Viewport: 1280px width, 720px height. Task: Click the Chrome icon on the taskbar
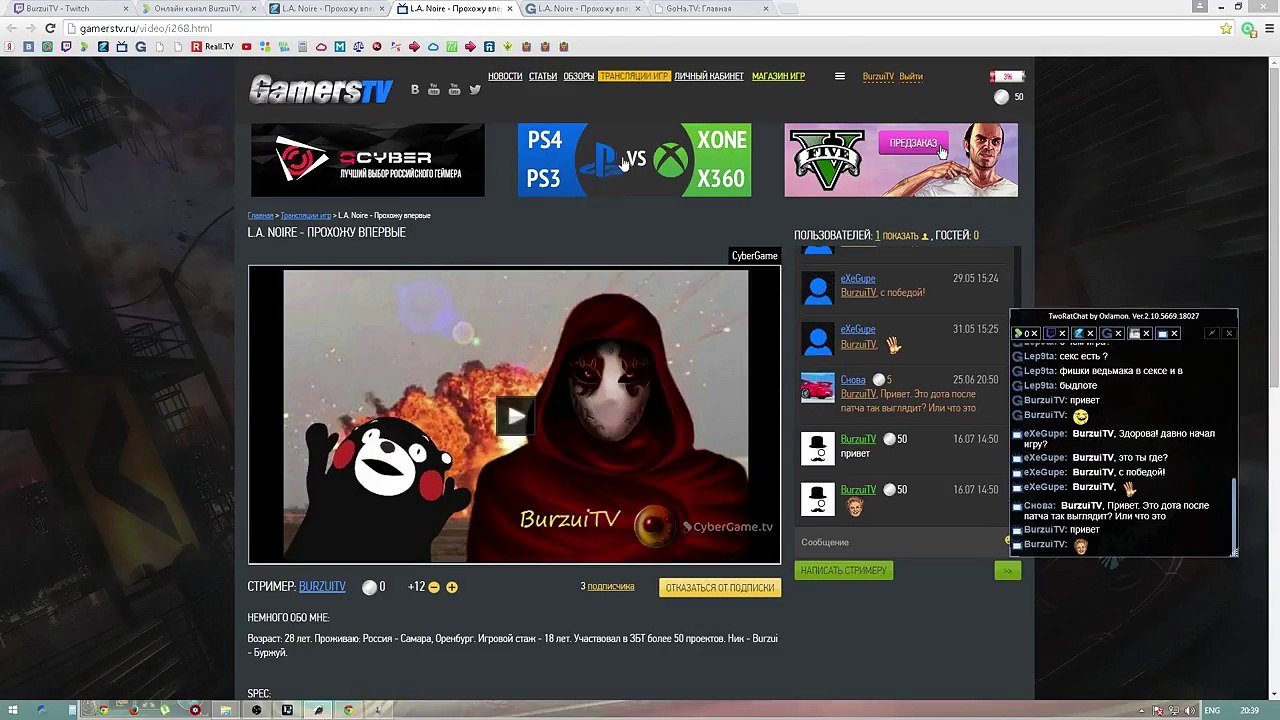click(348, 710)
